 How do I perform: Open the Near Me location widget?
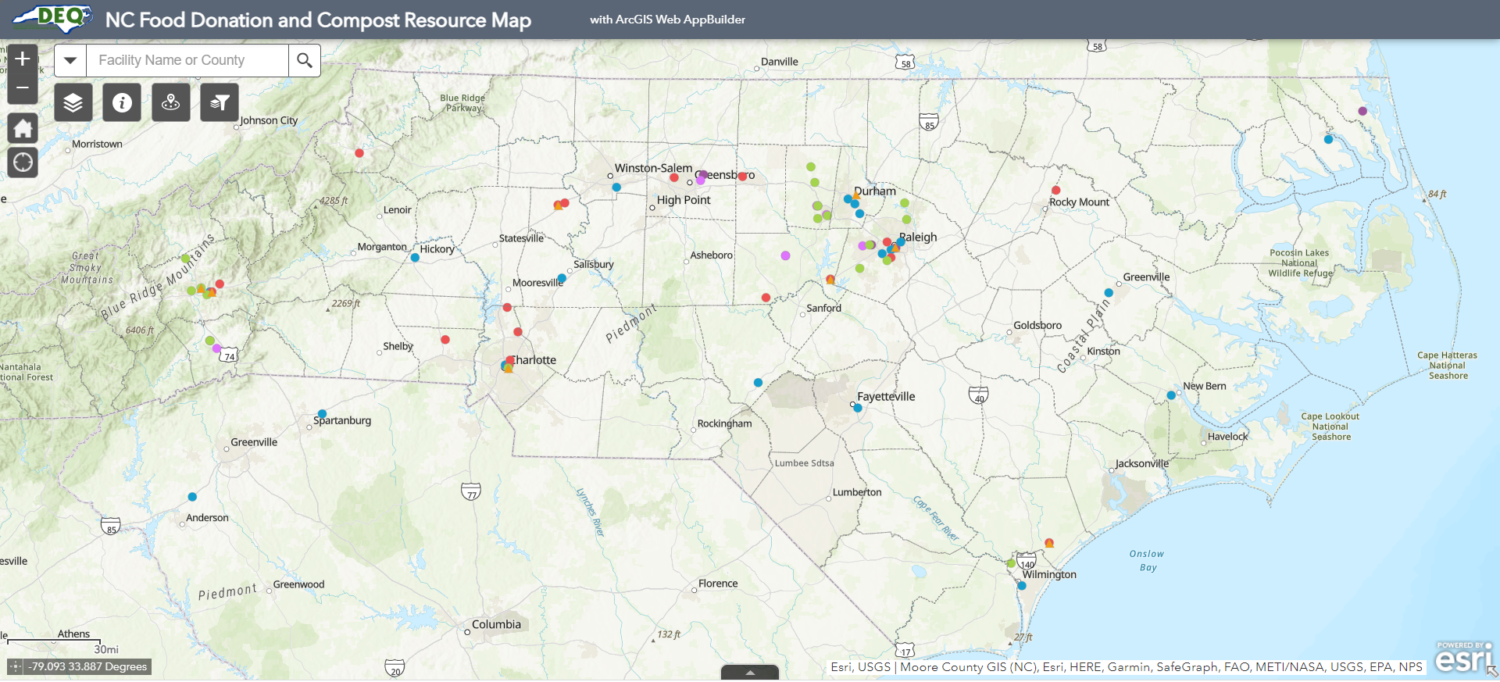click(x=170, y=101)
